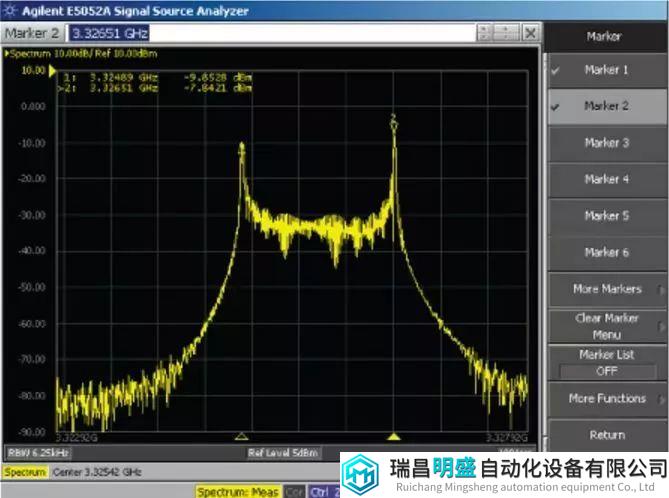The width and height of the screenshot is (669, 498).
Task: Click the marker 2 readout -7.8421 dBm
Action: 218,88
